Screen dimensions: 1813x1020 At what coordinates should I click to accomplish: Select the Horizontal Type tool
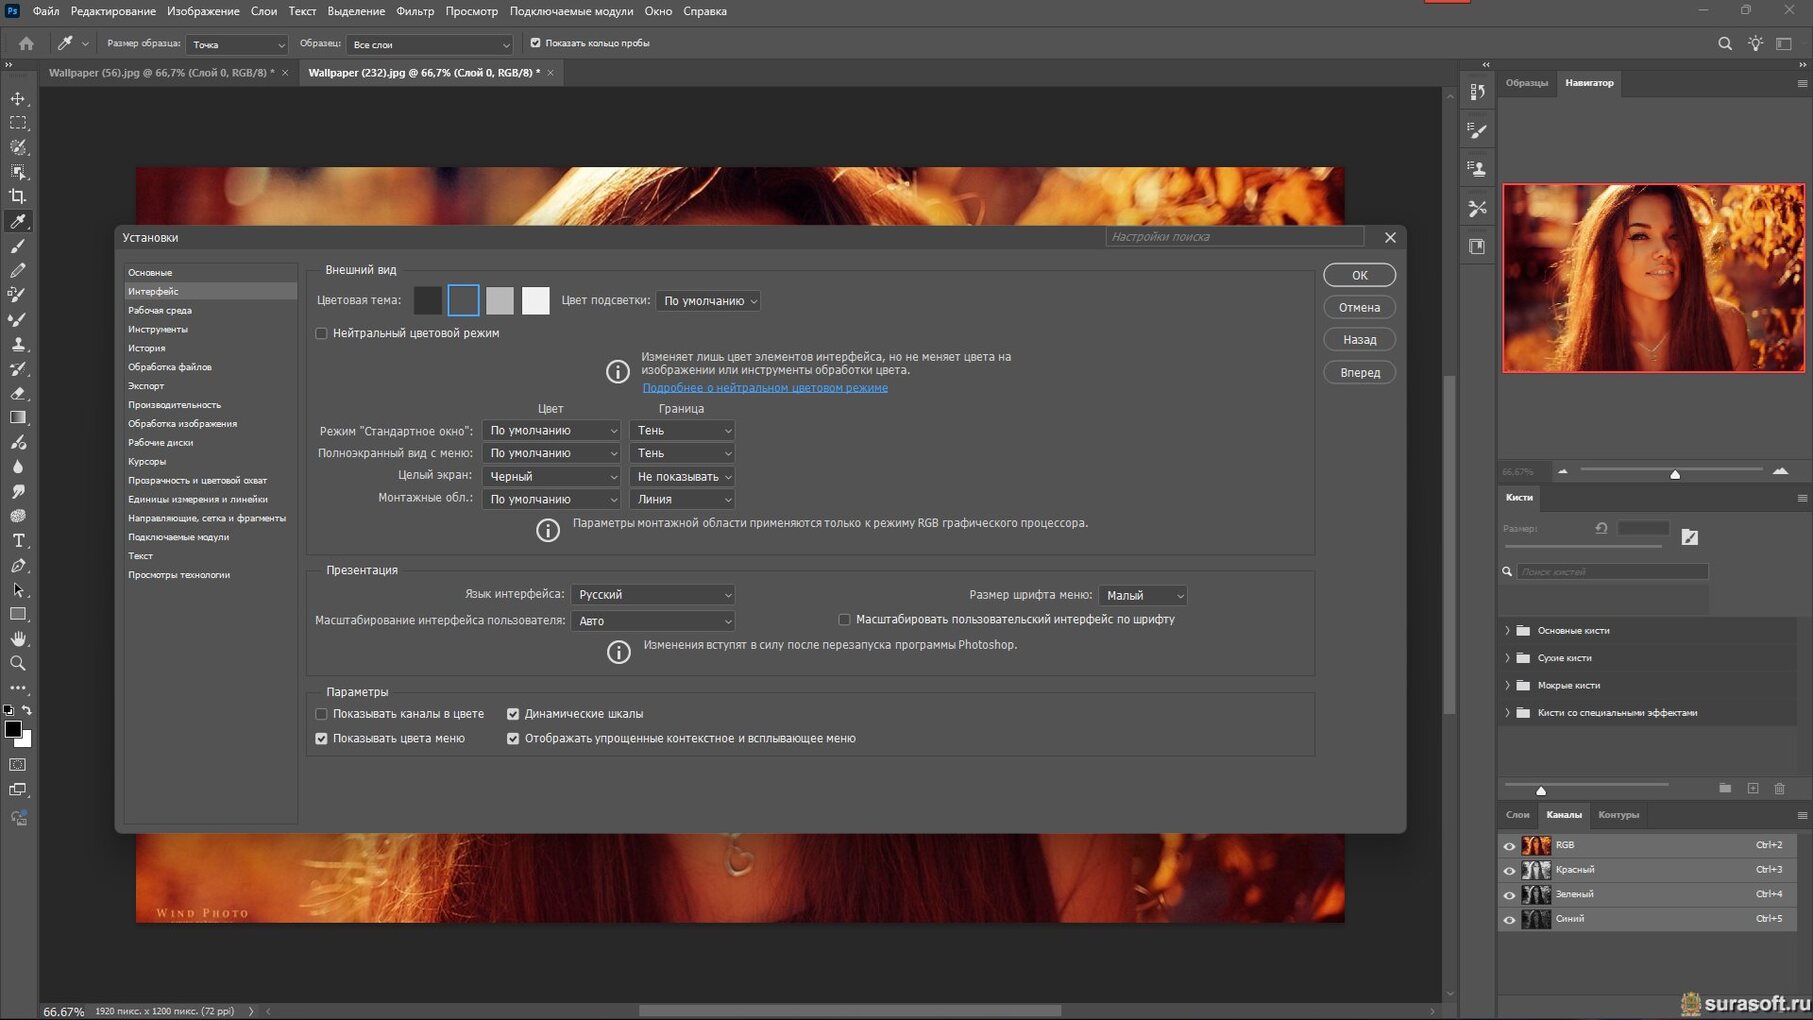coord(18,541)
